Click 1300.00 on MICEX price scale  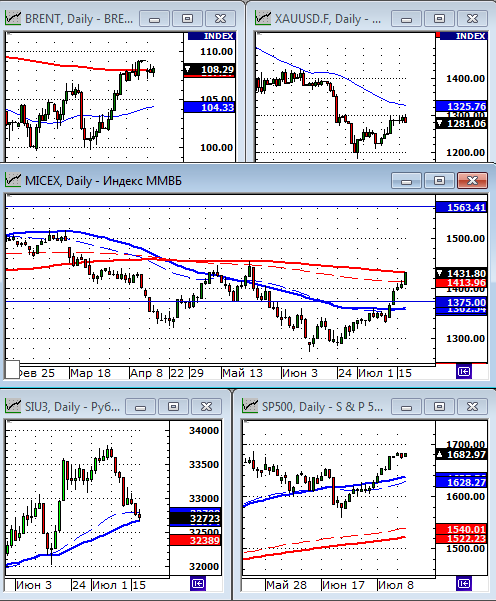tap(465, 338)
